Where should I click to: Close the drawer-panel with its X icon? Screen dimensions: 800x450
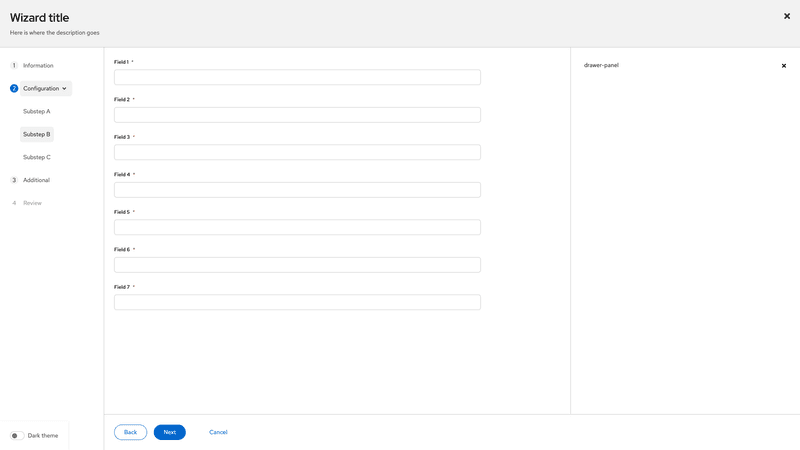coord(783,66)
